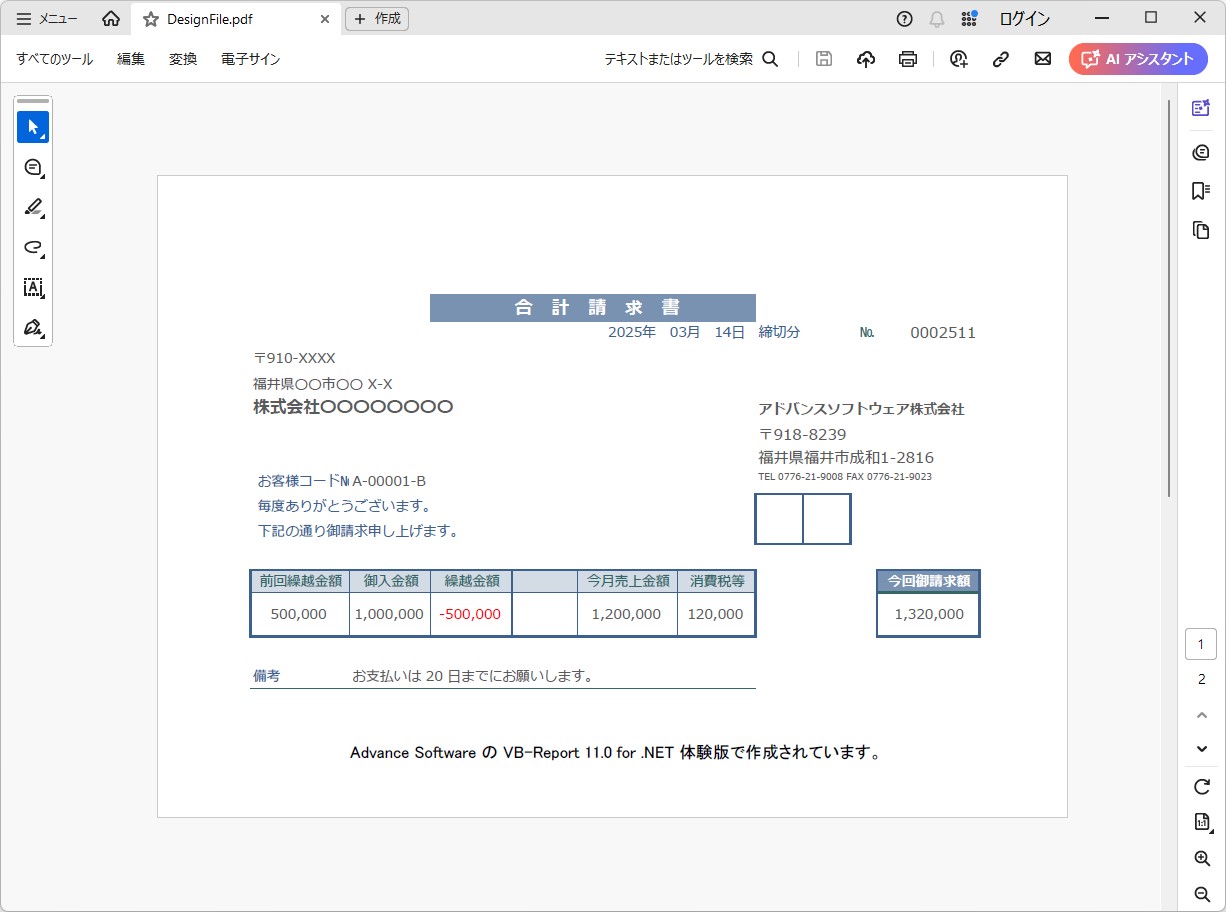Click the ログイン button

pos(1025,19)
